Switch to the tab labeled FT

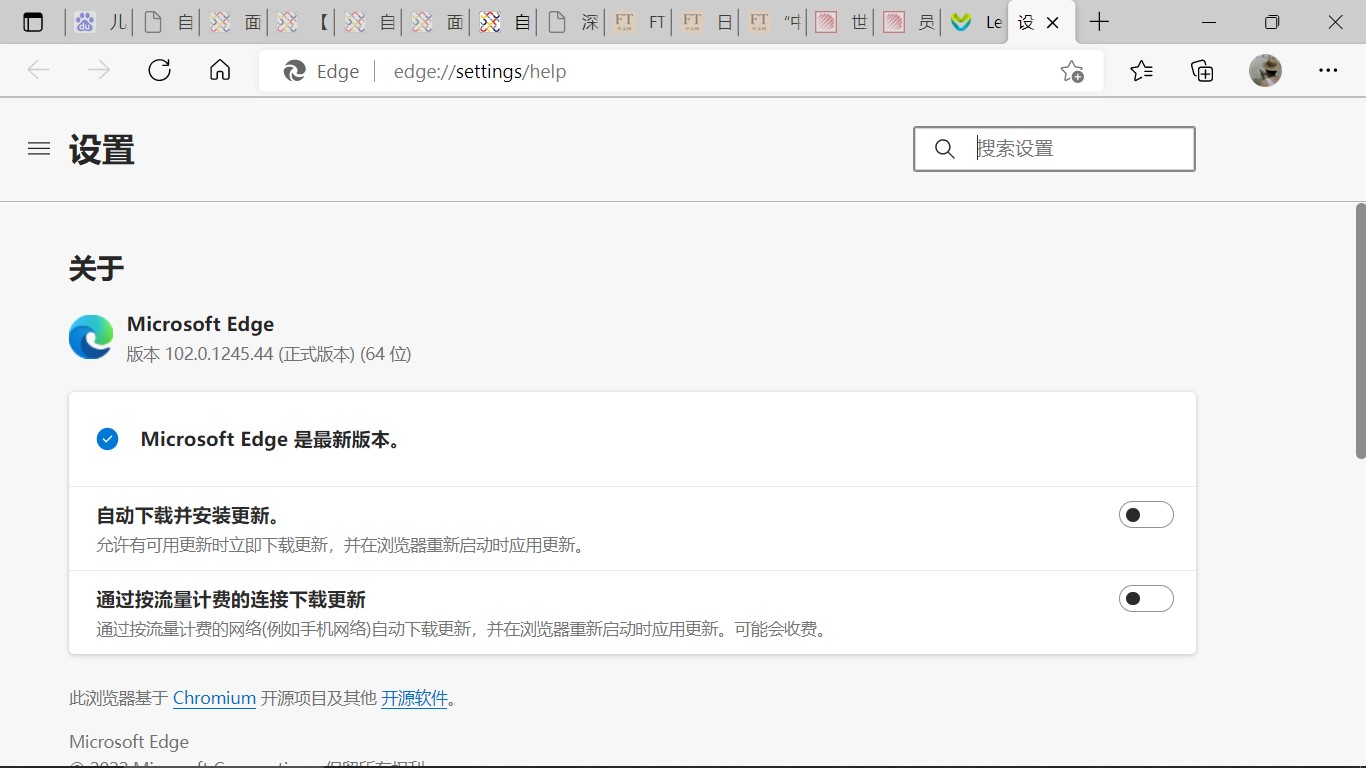tap(639, 22)
